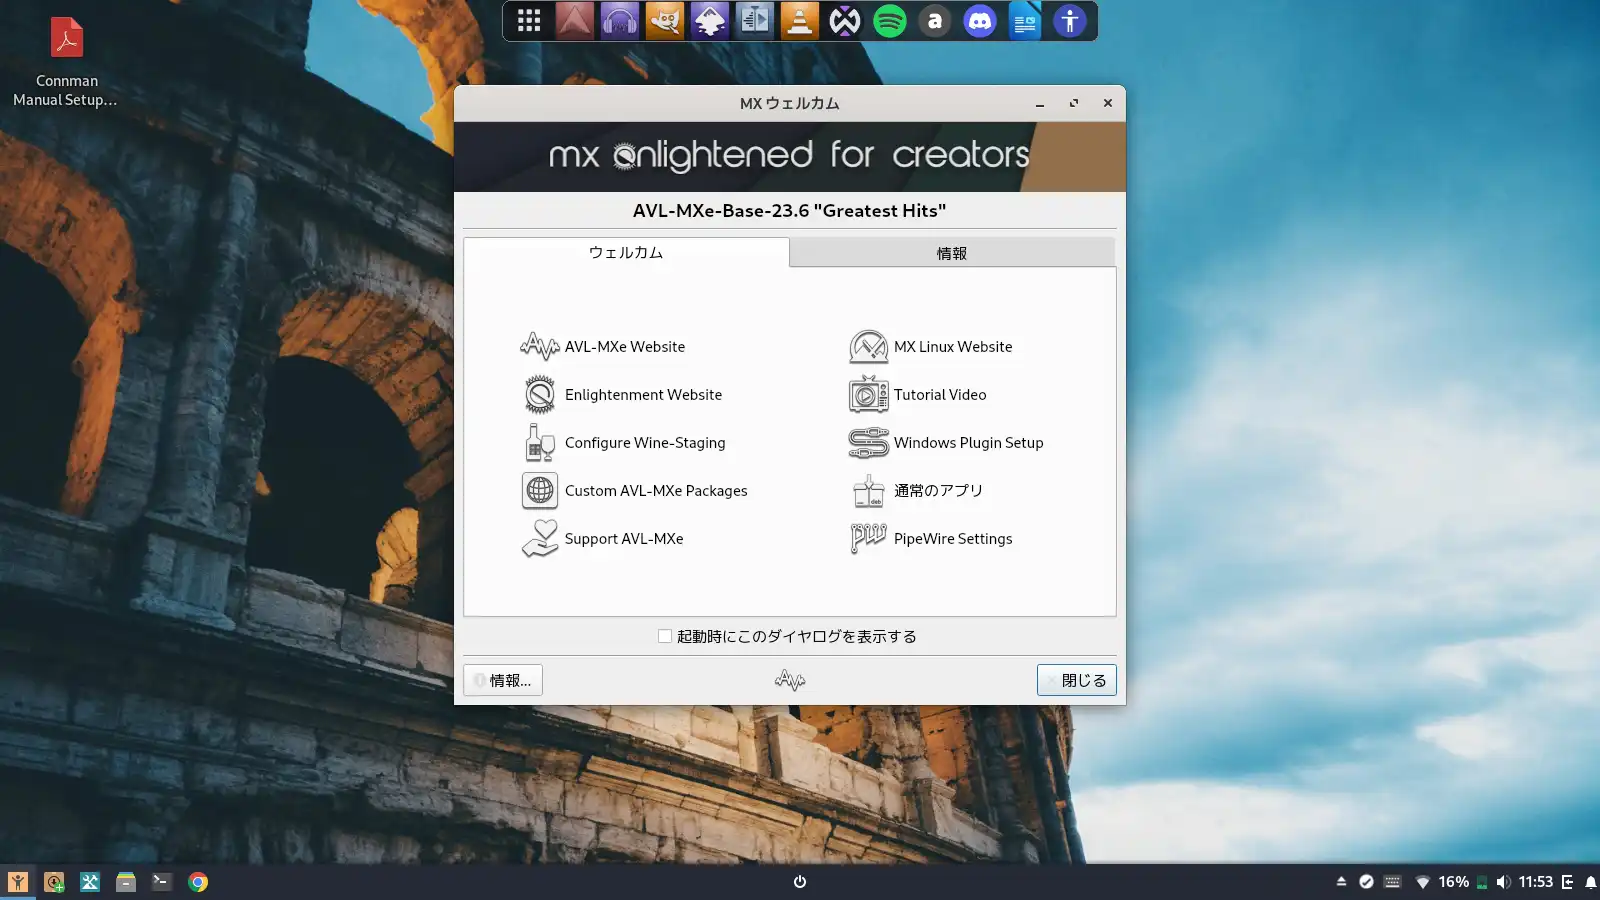Screen dimensions: 1600x900
Task: Click the green system monitor tray icon
Action: click(x=1482, y=882)
